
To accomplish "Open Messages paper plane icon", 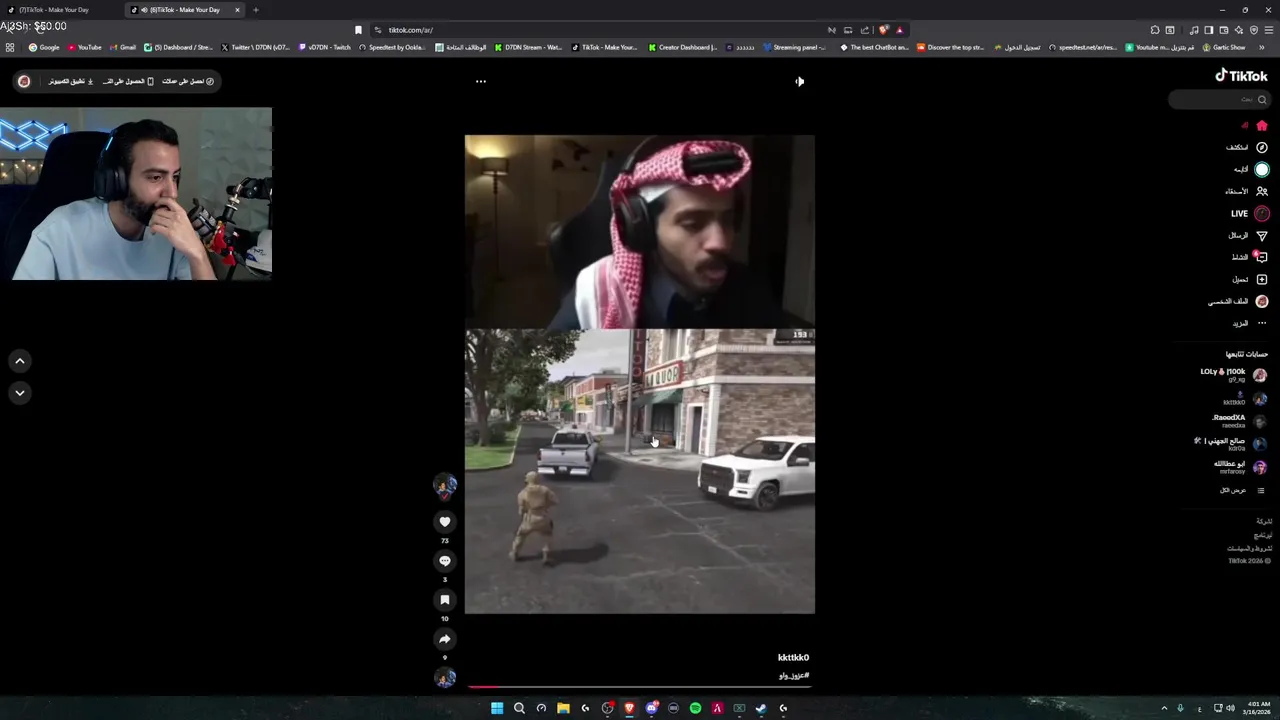I will tap(1262, 235).
